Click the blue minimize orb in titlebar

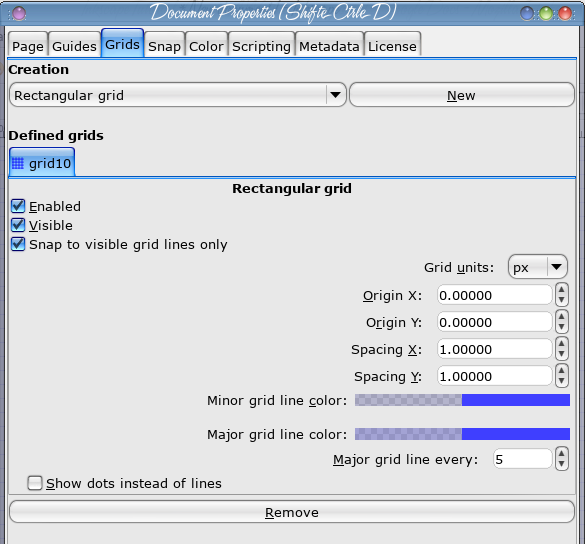tap(527, 13)
